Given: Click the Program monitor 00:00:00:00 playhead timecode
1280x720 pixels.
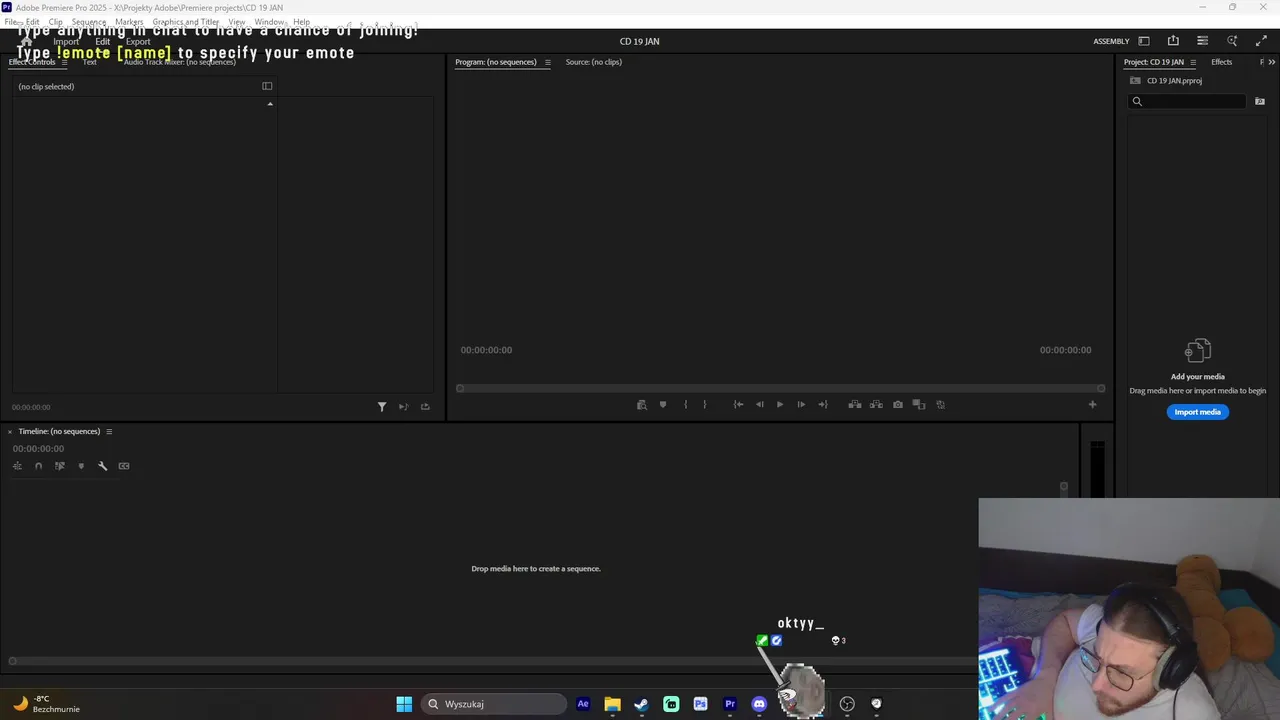Looking at the screenshot, I should coord(486,350).
